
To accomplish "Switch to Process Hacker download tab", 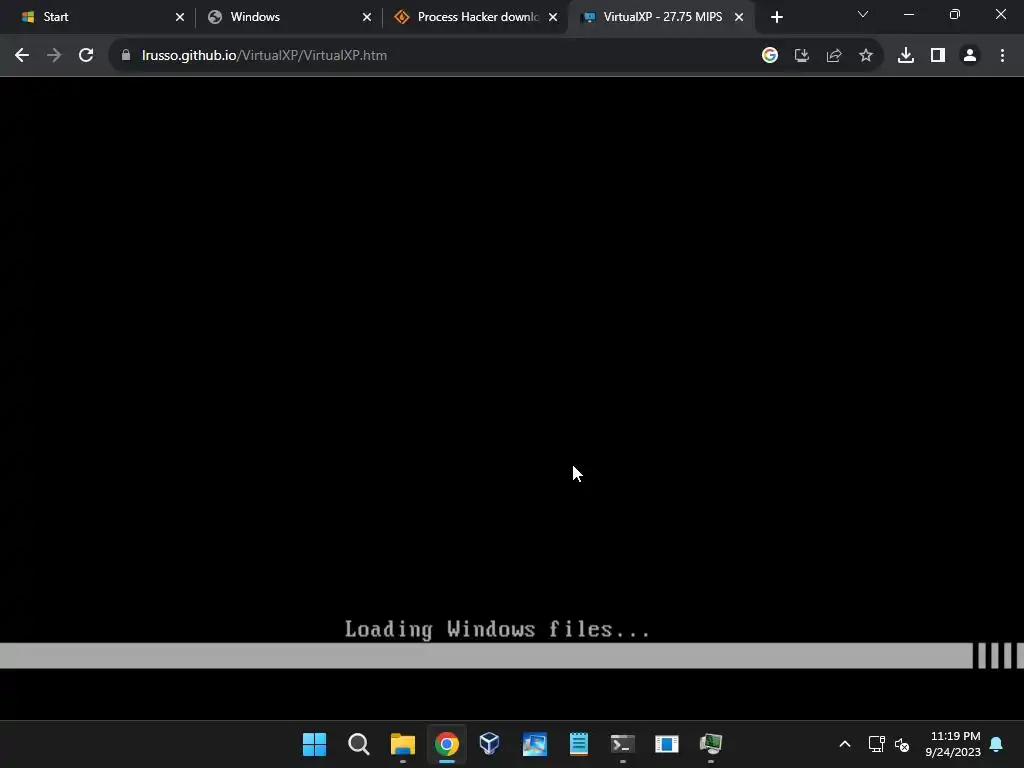I will pos(473,17).
